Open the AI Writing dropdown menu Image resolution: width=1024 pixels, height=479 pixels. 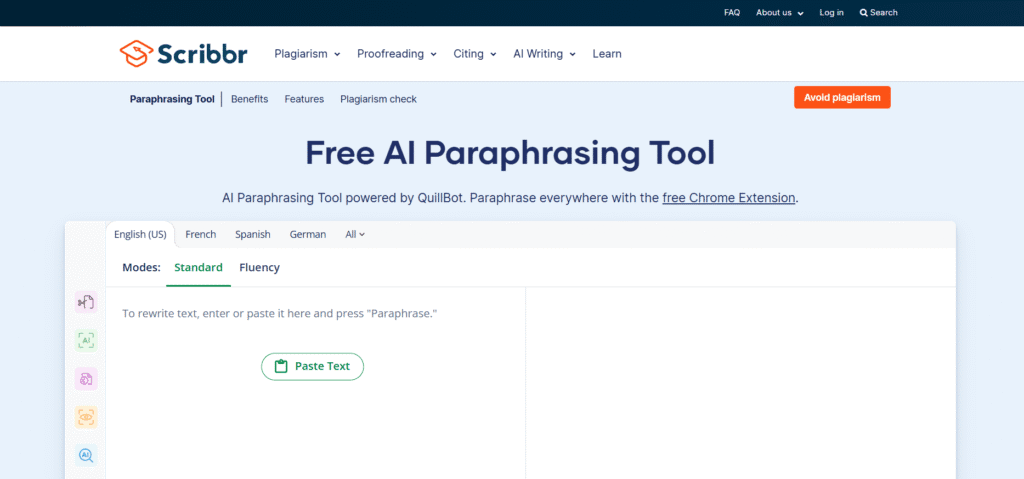tap(544, 54)
